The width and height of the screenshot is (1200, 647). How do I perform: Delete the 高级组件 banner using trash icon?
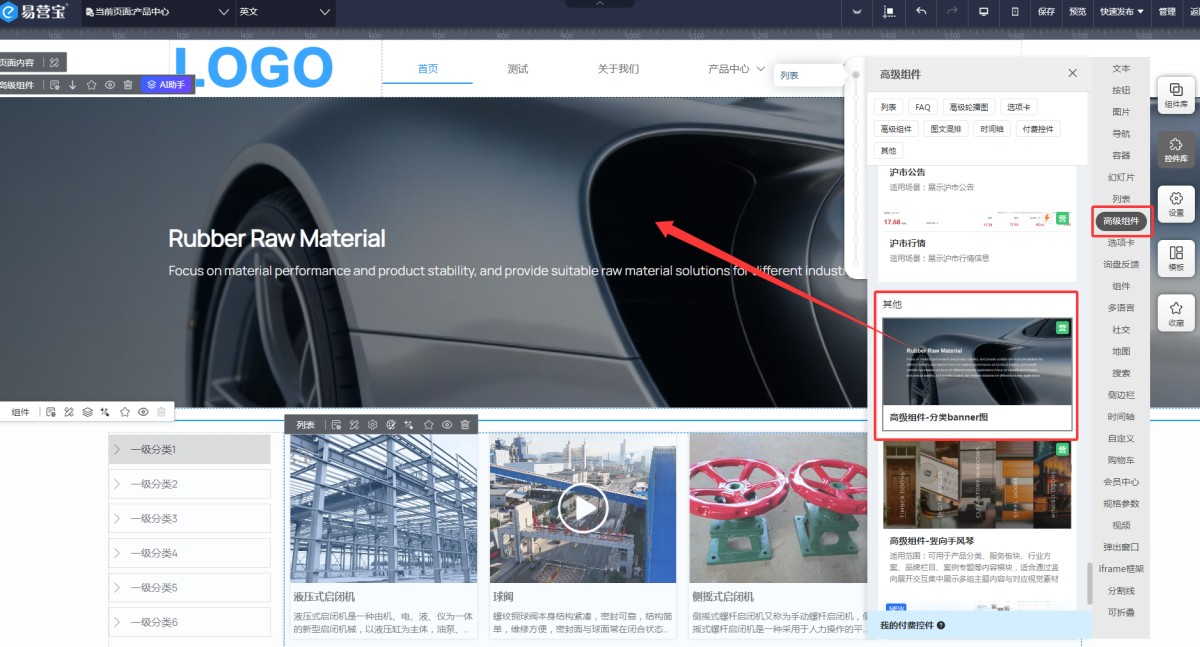[x=128, y=85]
